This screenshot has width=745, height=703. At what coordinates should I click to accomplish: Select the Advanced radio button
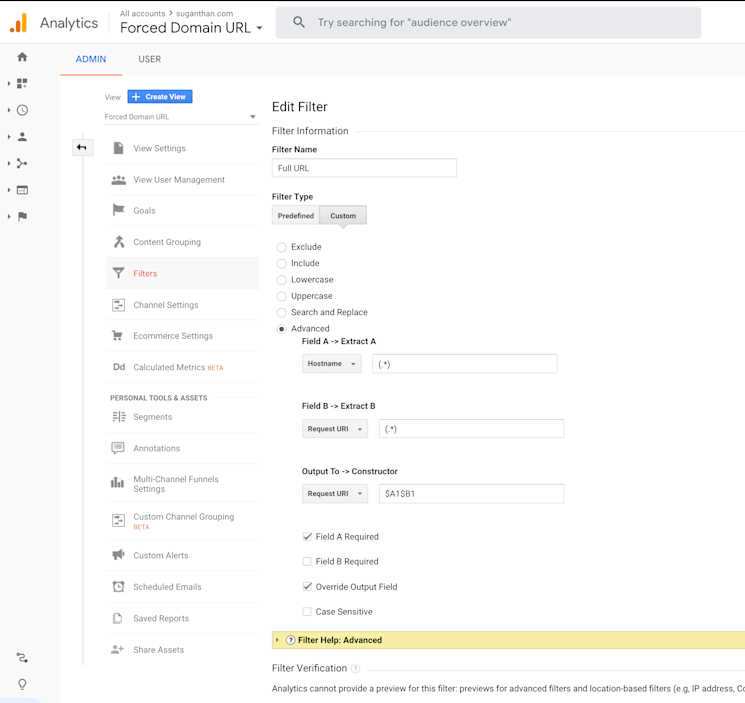coord(282,329)
